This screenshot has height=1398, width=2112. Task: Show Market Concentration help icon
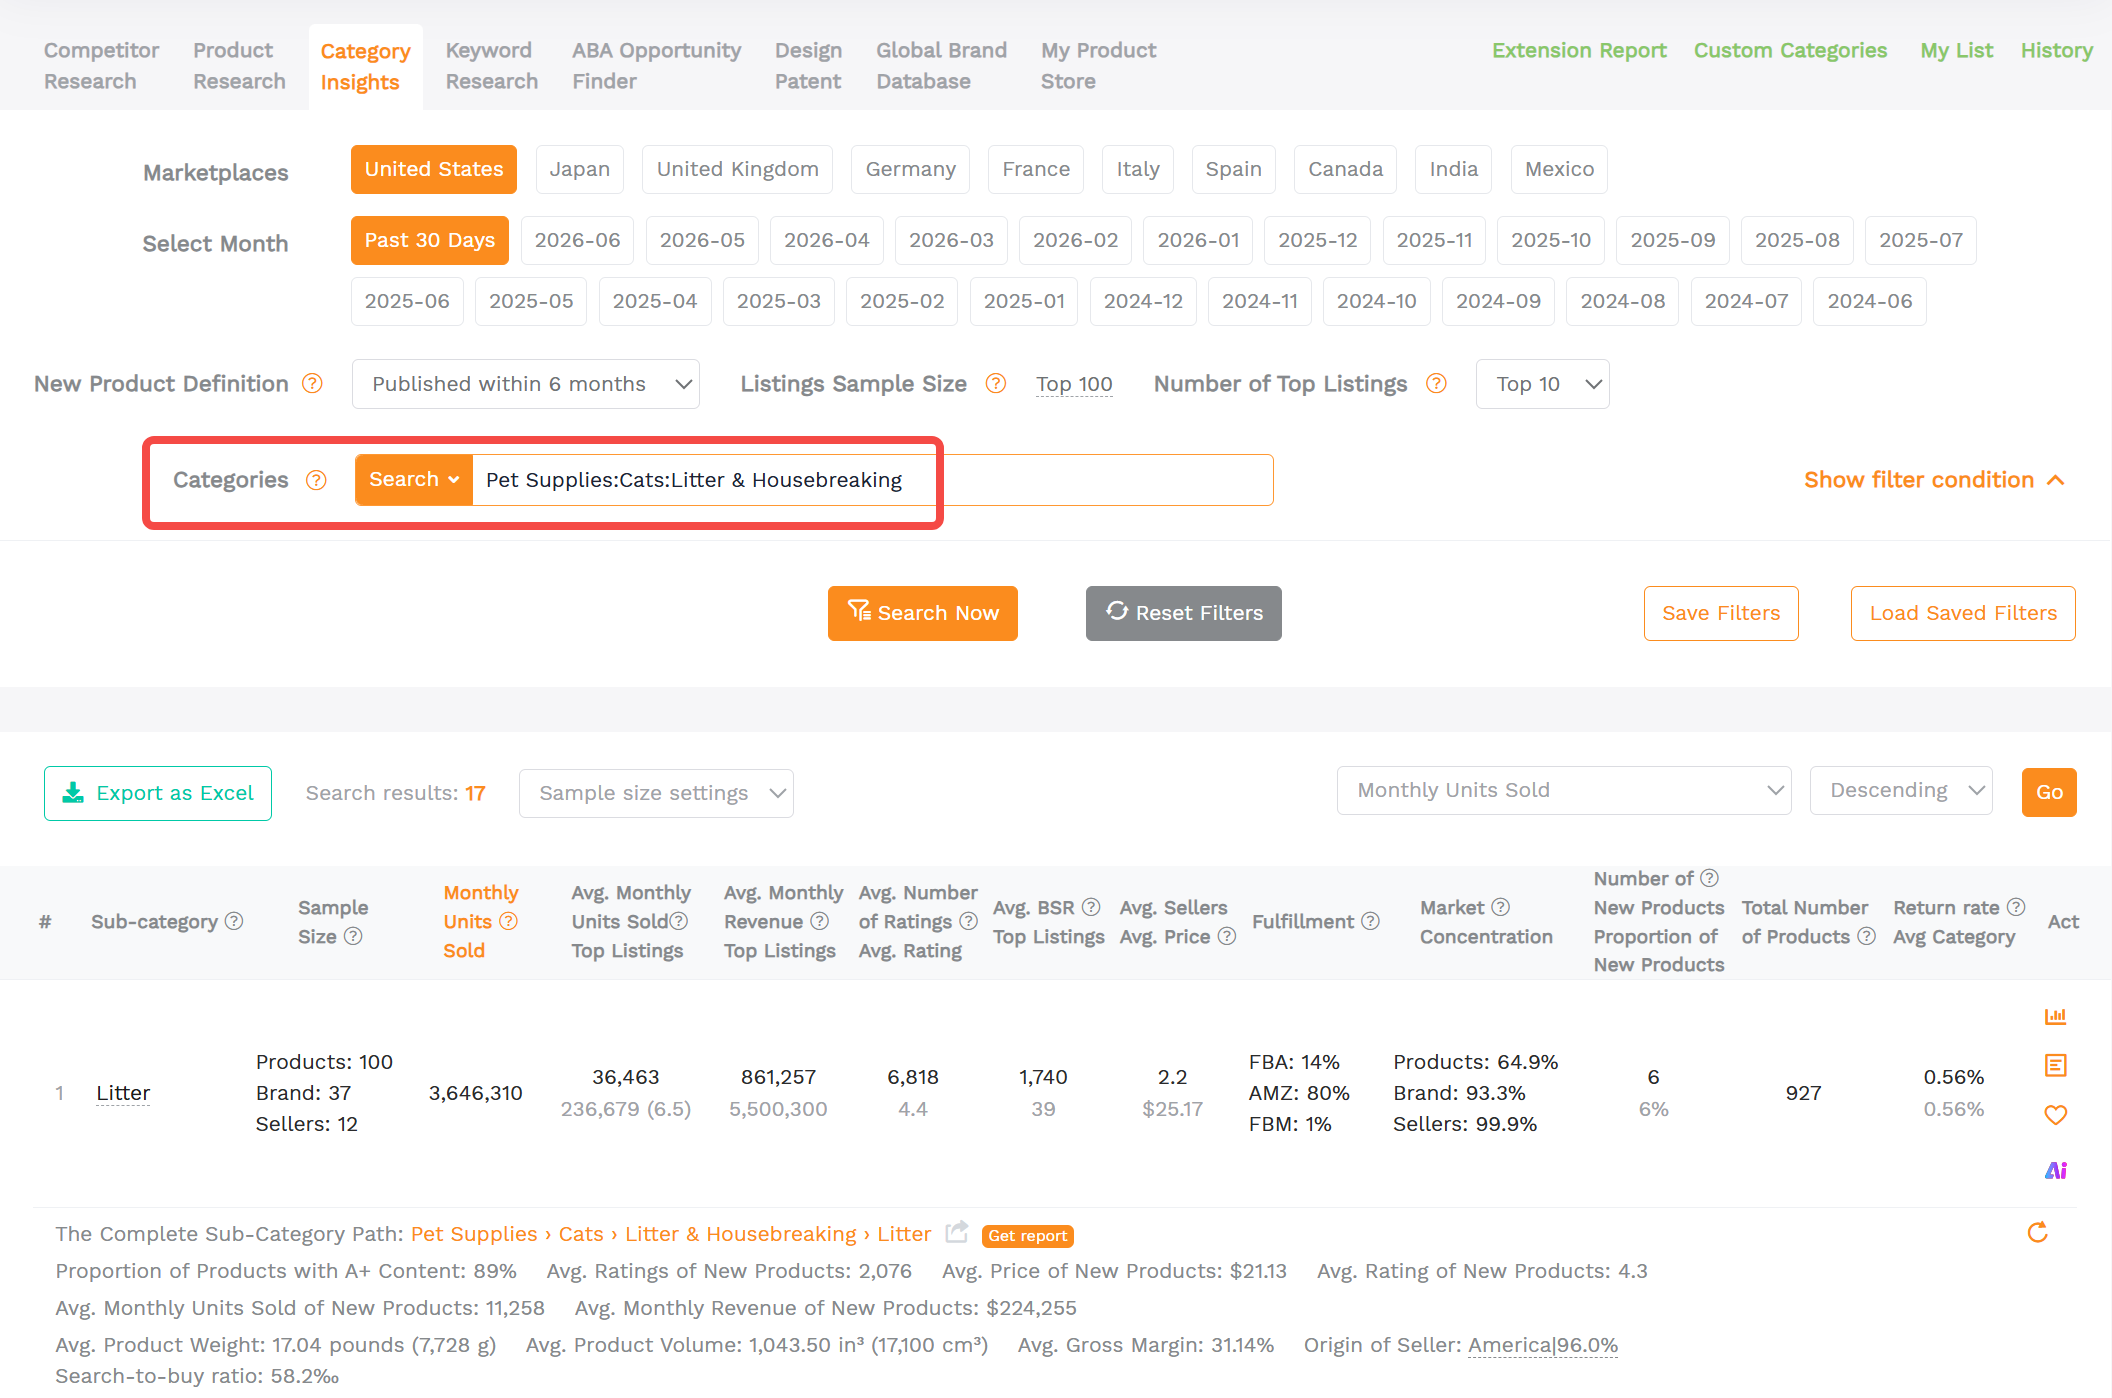pos(1500,907)
